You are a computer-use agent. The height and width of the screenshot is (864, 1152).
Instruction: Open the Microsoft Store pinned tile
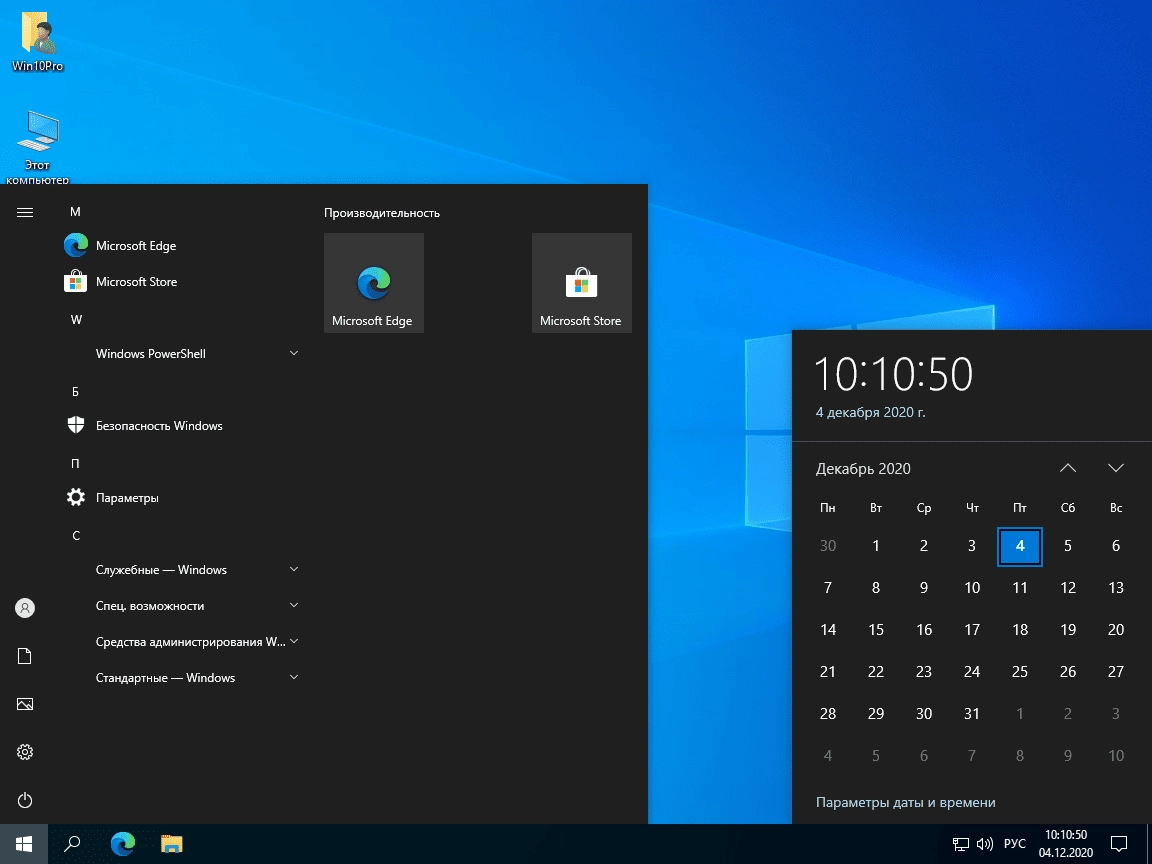point(582,283)
